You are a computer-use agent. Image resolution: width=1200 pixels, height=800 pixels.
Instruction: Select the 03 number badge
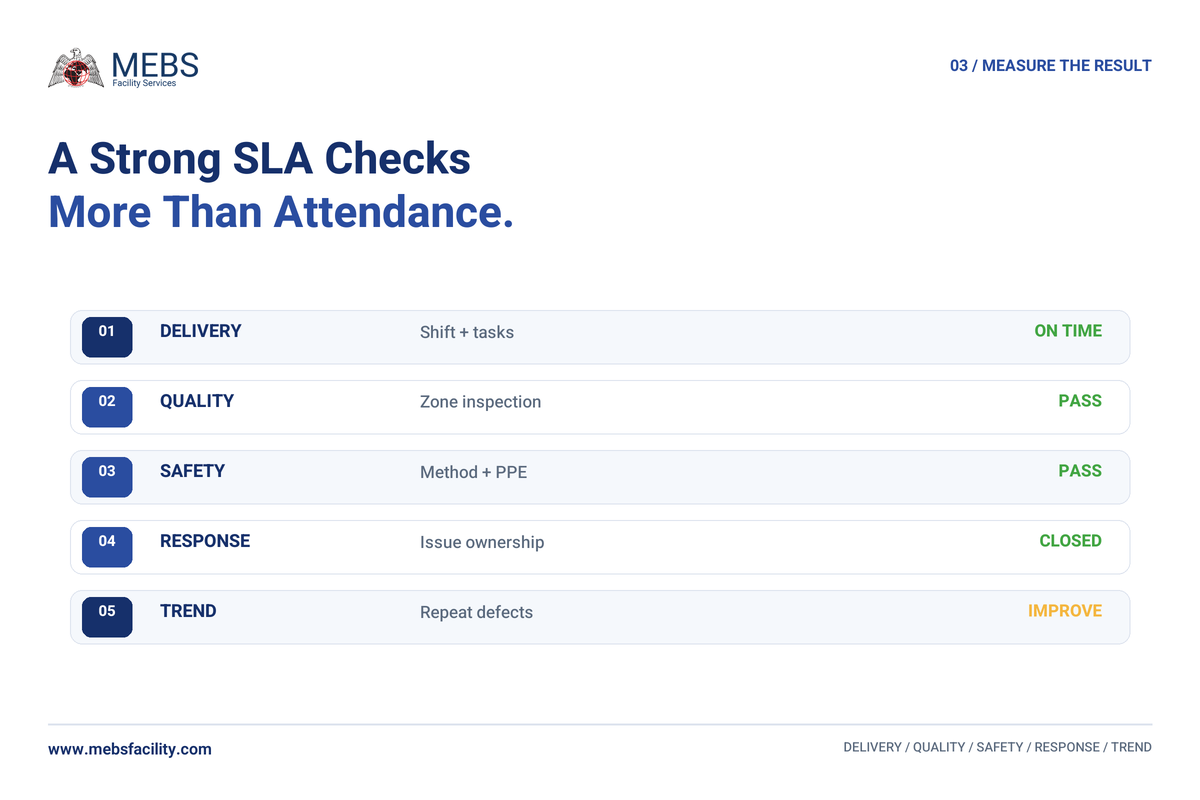click(x=107, y=477)
